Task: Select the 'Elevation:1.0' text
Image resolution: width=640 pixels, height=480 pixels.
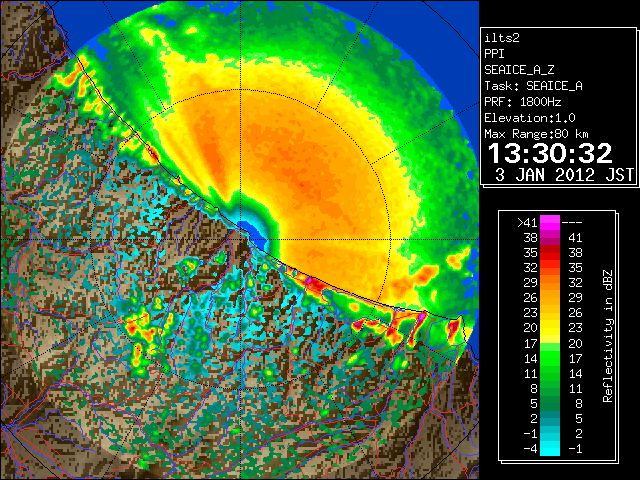Action: (530, 118)
